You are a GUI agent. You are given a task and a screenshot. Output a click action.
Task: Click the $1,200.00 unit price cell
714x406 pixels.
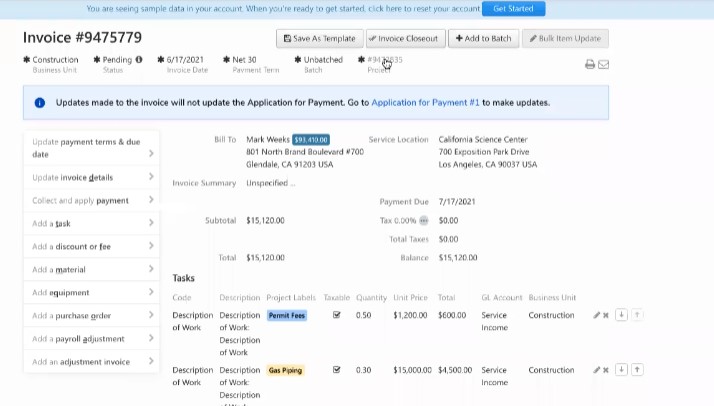410,315
